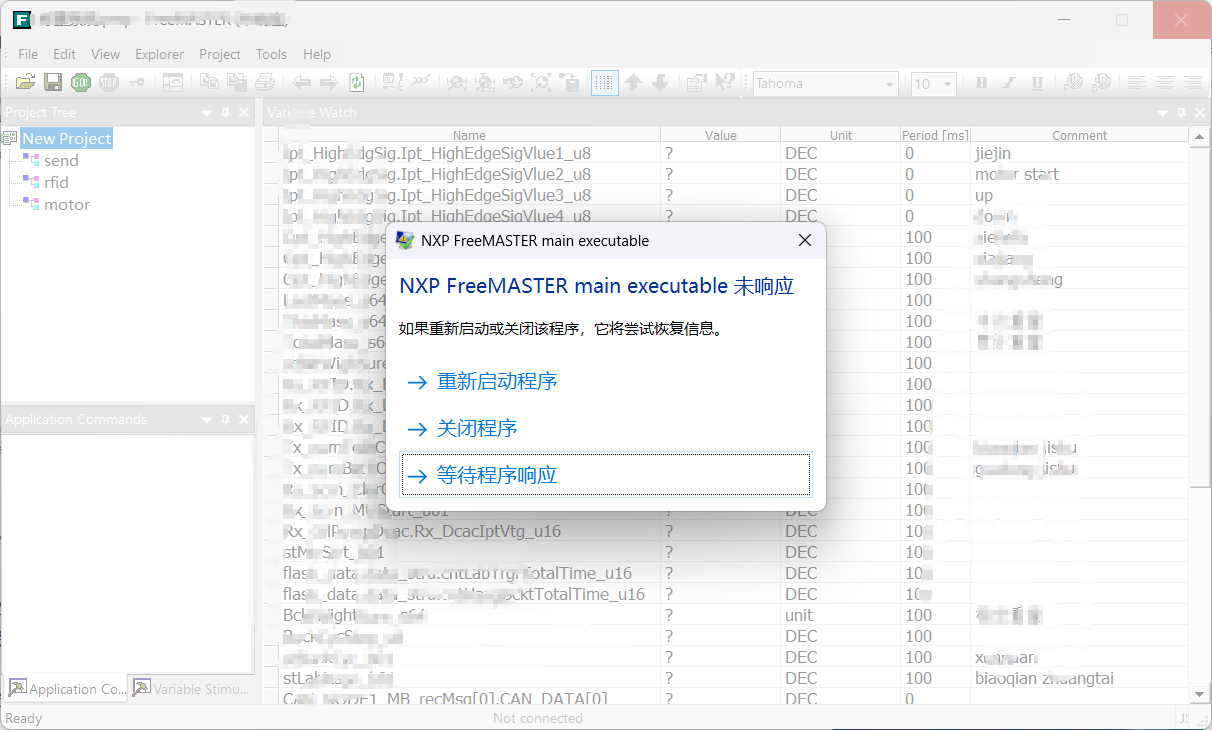The image size is (1212, 730).
Task: Open the Variable Watch panel options arrow
Action: [x=1163, y=113]
